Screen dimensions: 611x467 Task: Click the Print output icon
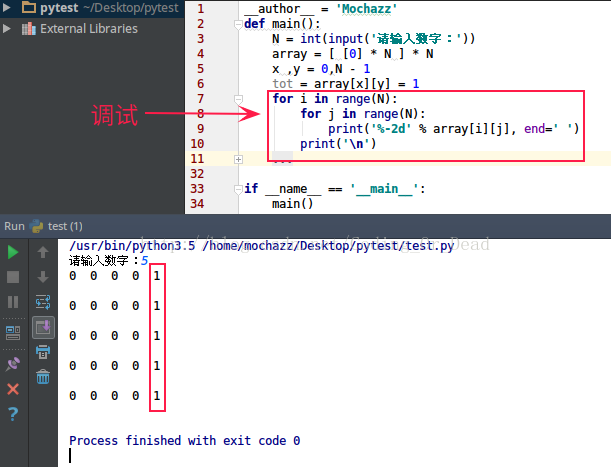click(43, 352)
